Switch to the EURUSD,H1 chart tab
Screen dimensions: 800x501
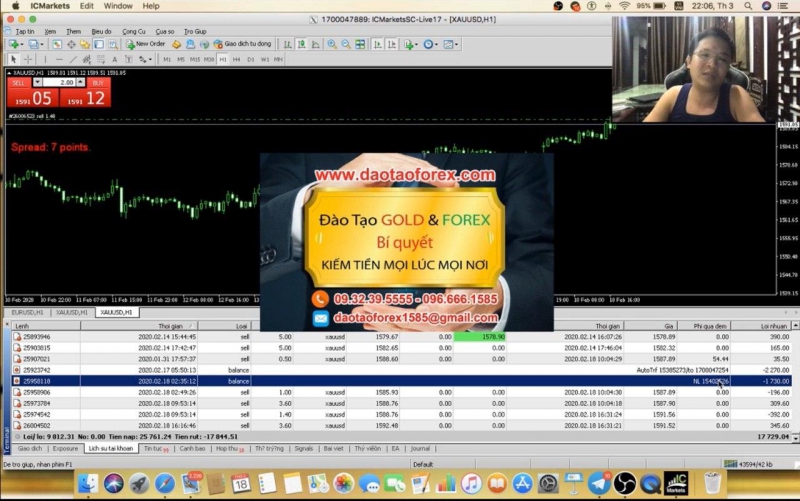click(x=28, y=312)
